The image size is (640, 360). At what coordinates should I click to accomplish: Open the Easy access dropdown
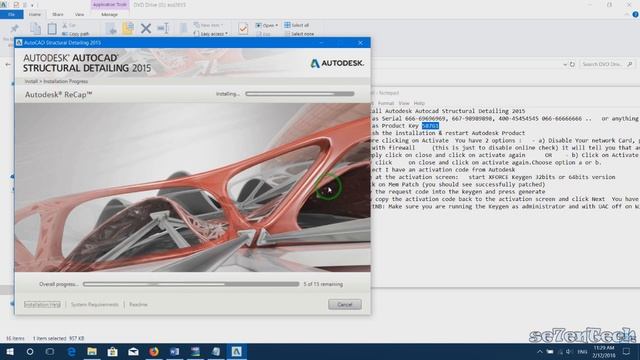(211, 34)
